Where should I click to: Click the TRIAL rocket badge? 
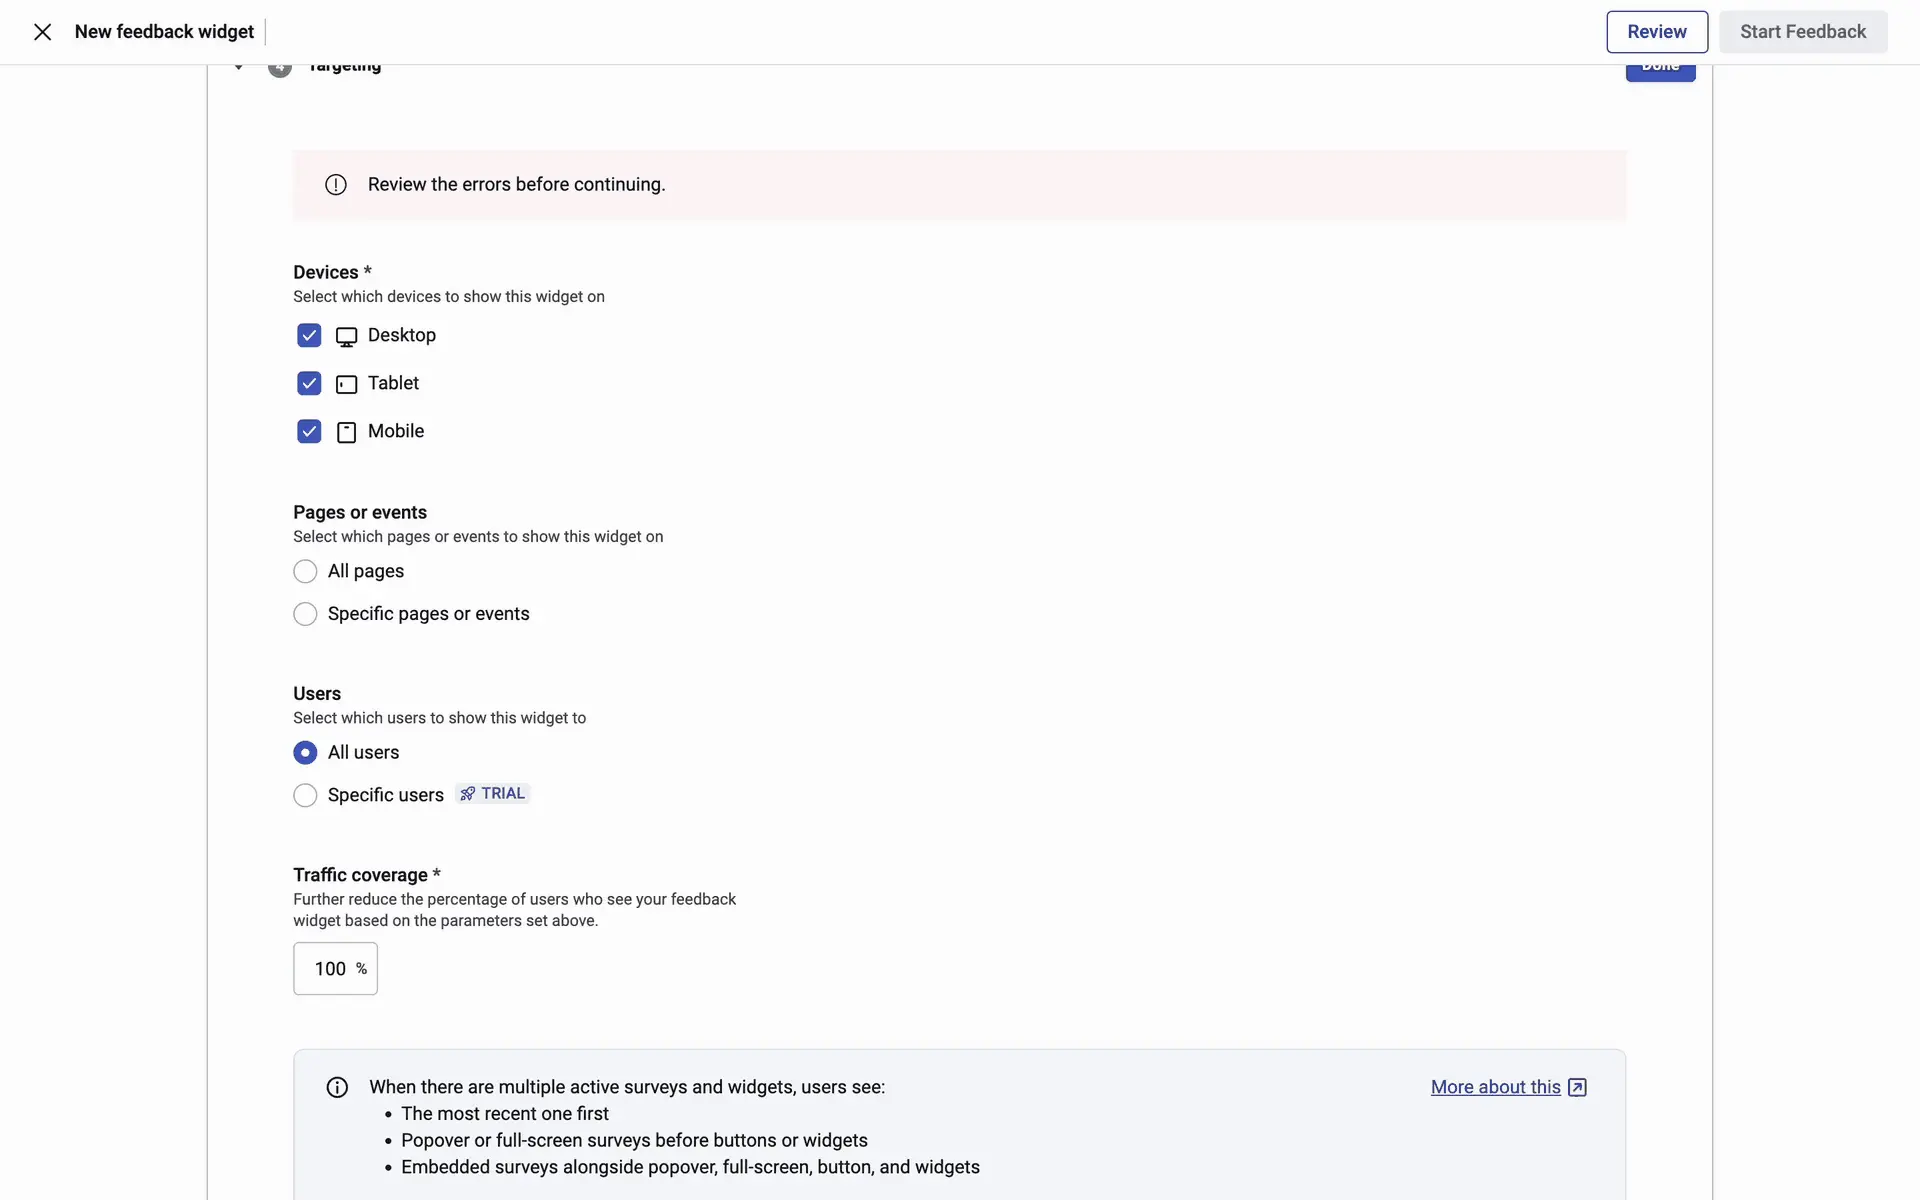coord(492,794)
